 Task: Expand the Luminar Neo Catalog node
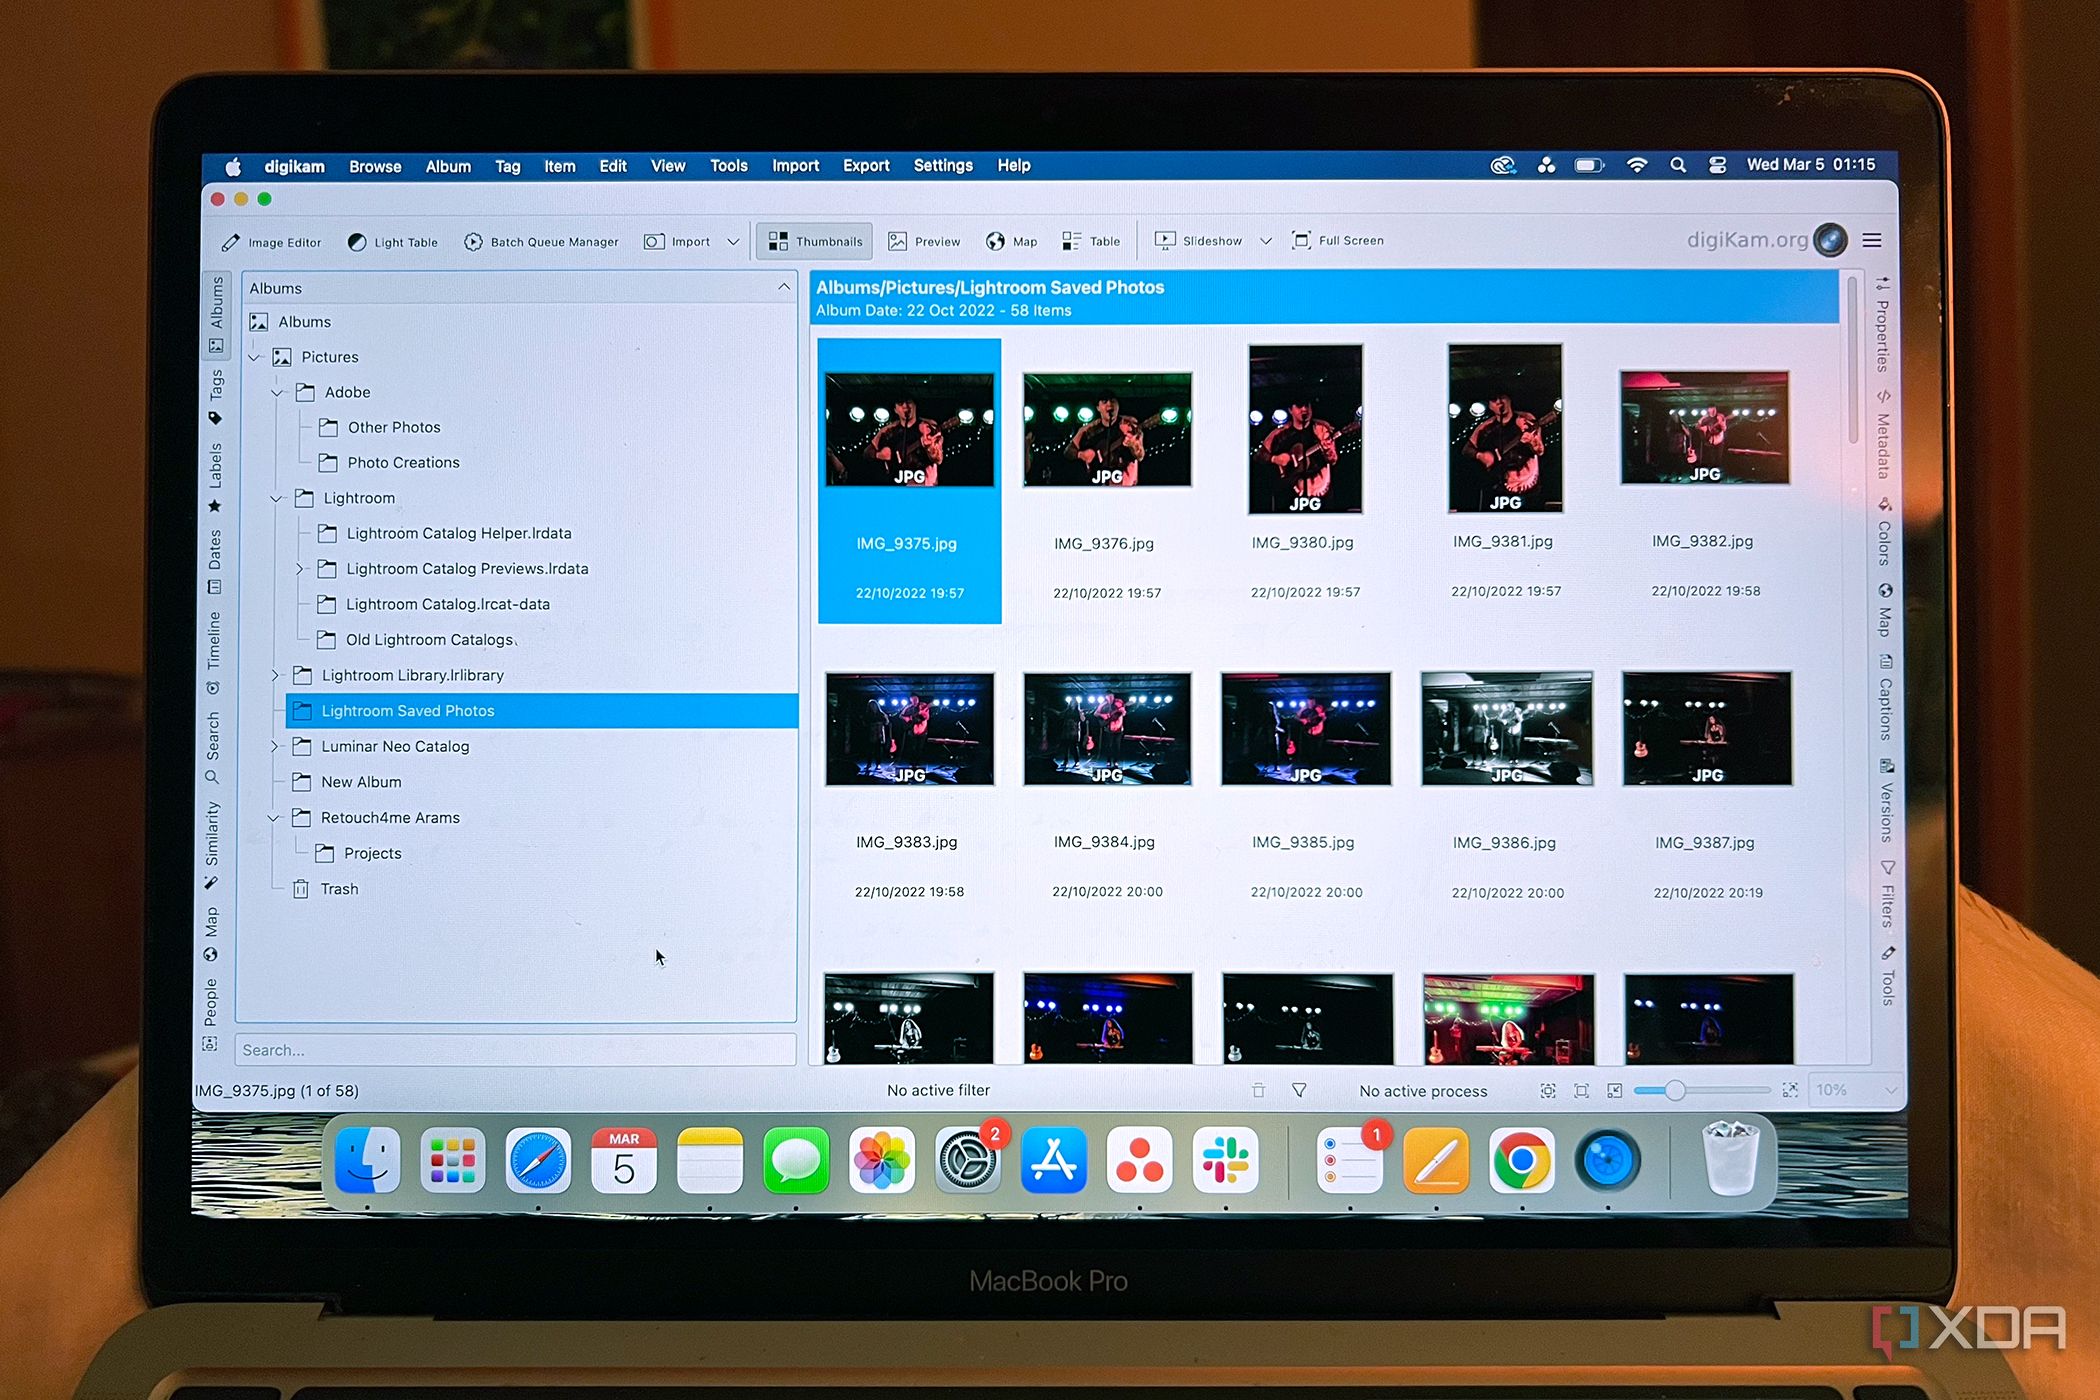point(275,747)
